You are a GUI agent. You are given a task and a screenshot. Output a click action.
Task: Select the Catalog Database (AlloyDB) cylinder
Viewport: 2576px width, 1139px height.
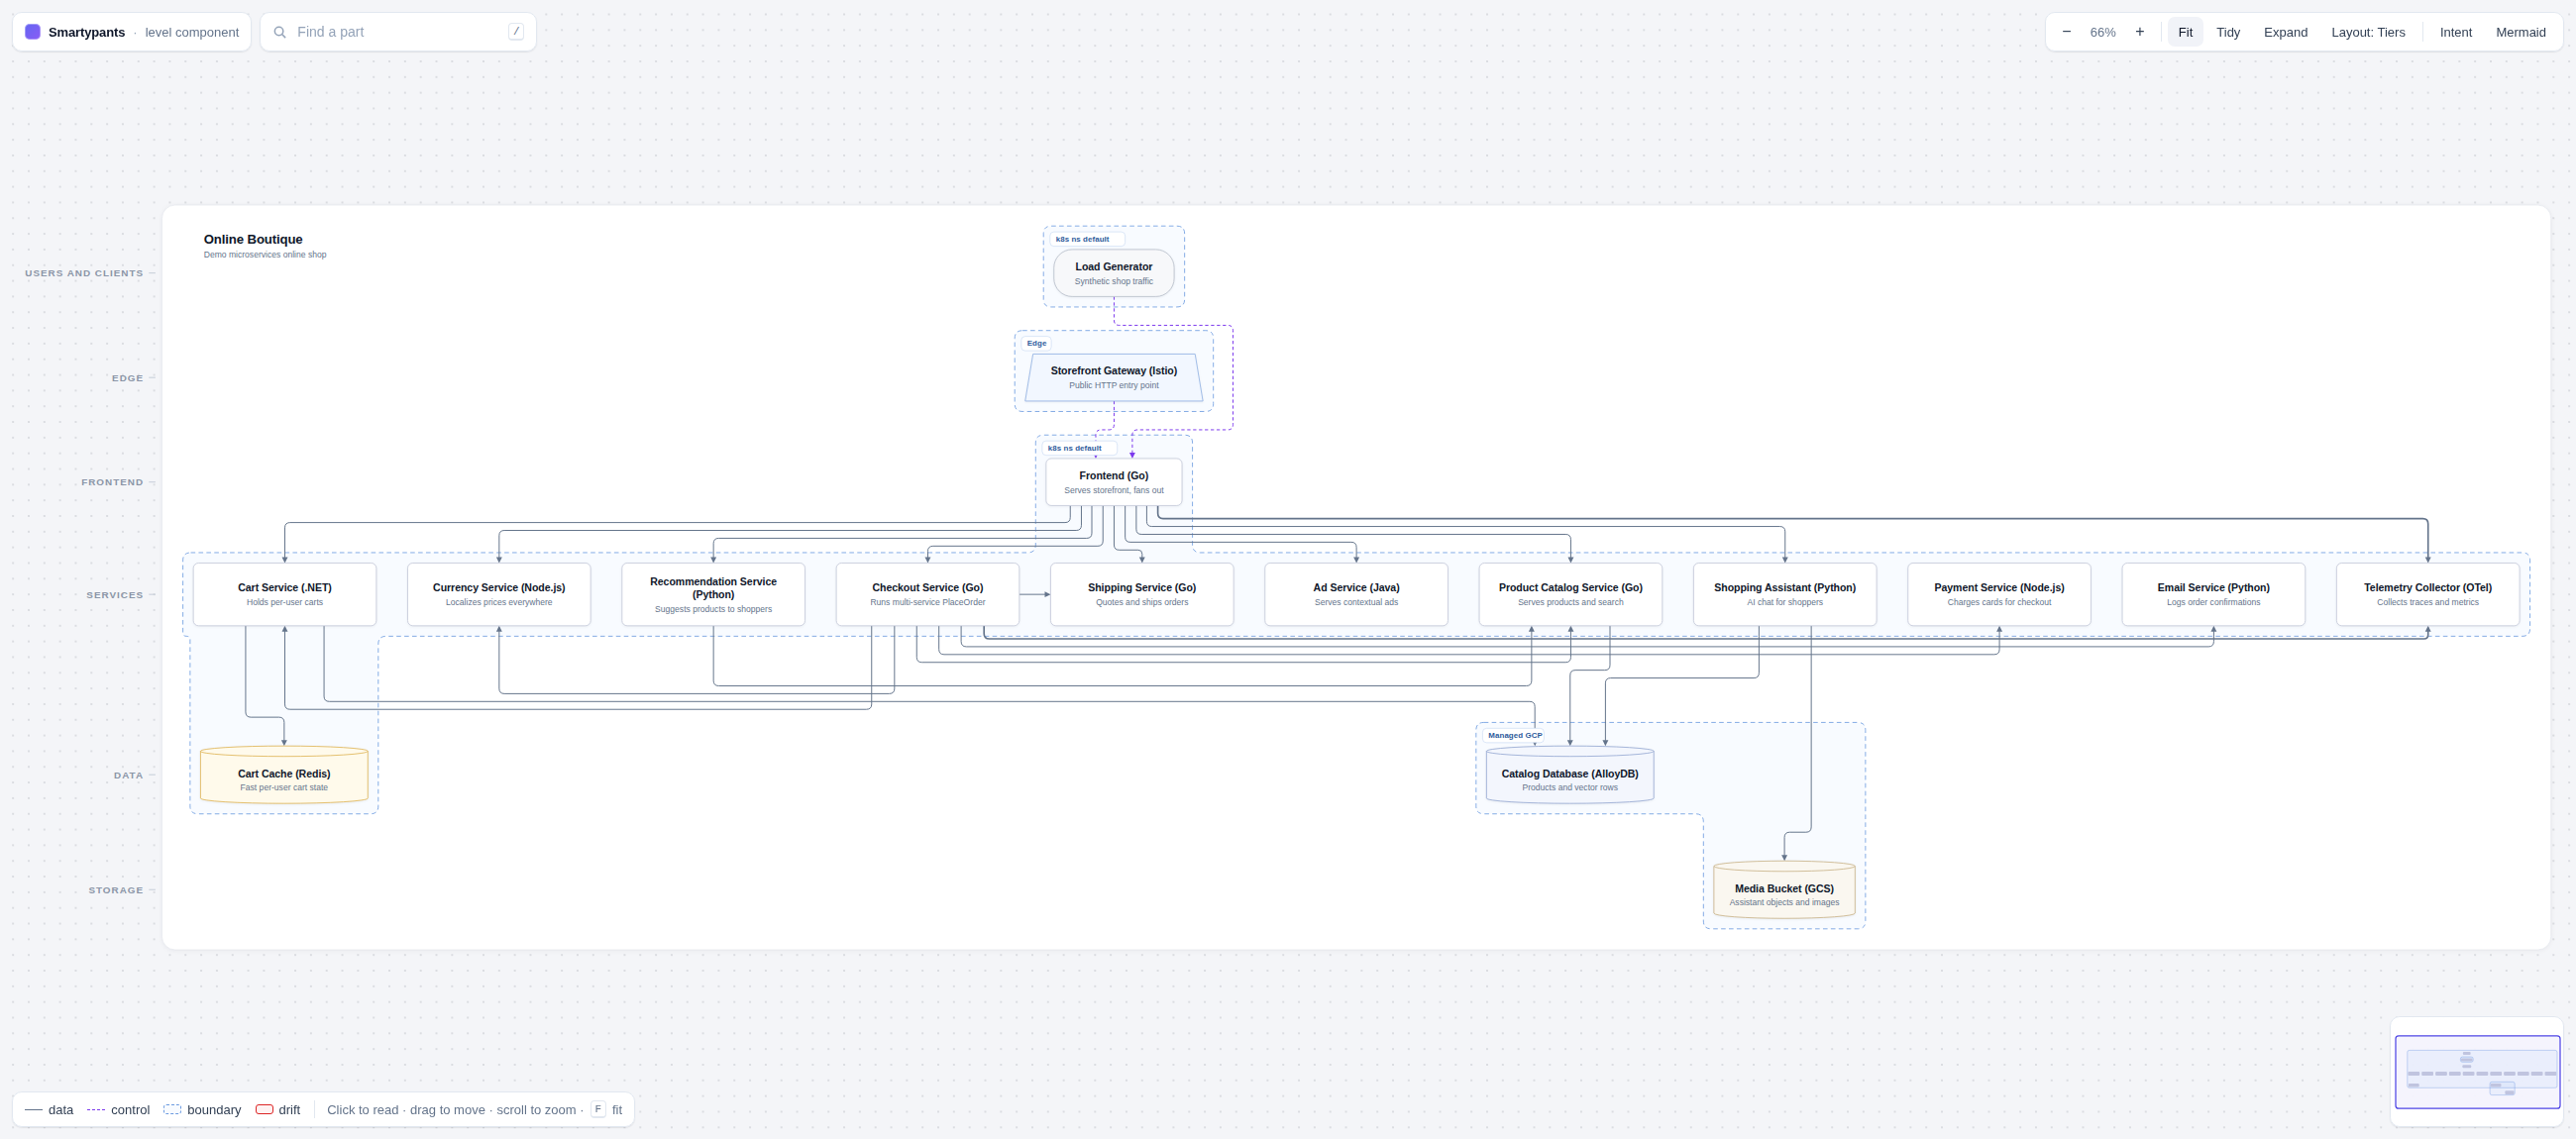click(1569, 775)
